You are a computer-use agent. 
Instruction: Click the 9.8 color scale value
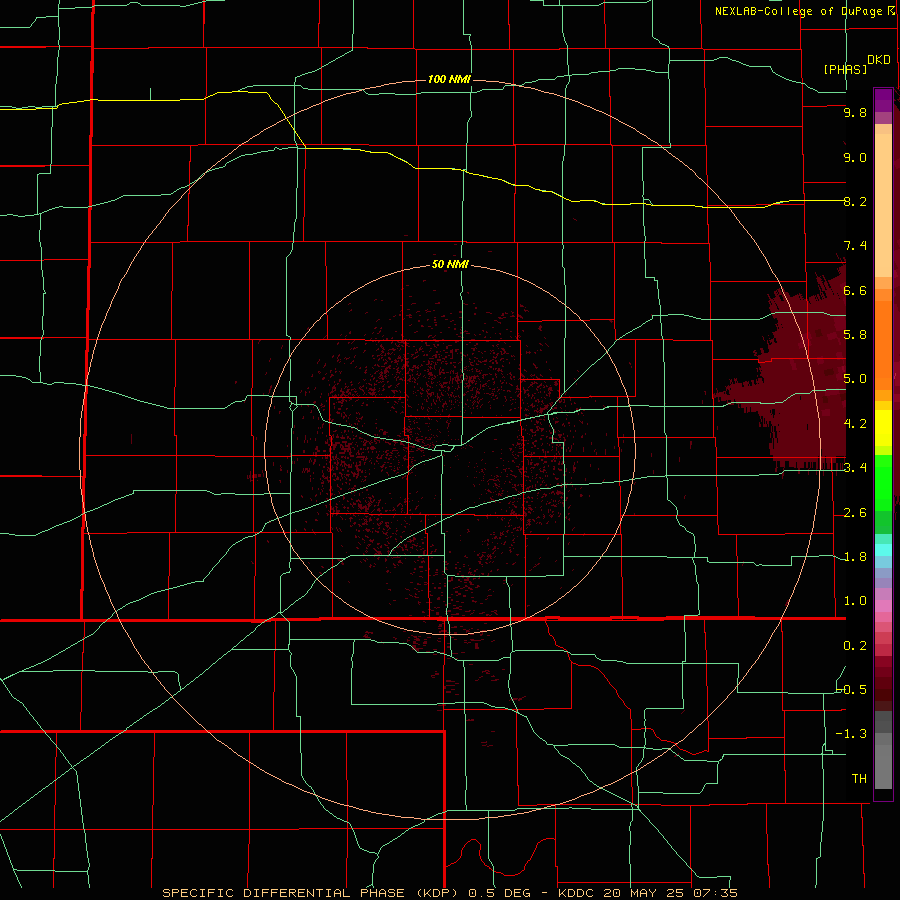click(x=855, y=112)
